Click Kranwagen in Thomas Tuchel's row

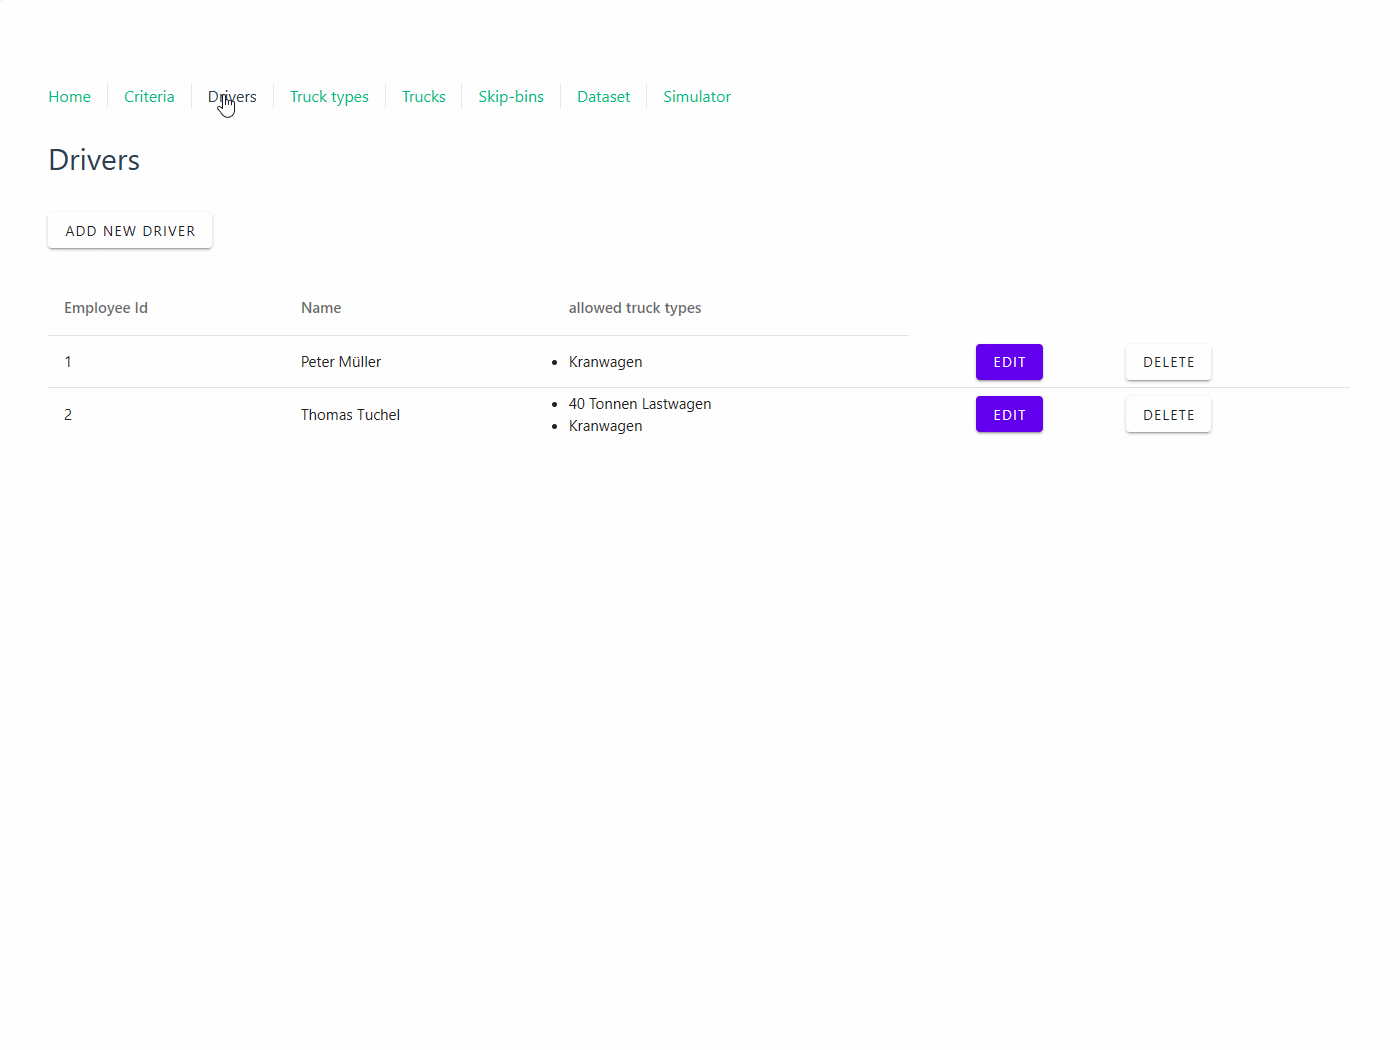click(x=605, y=426)
